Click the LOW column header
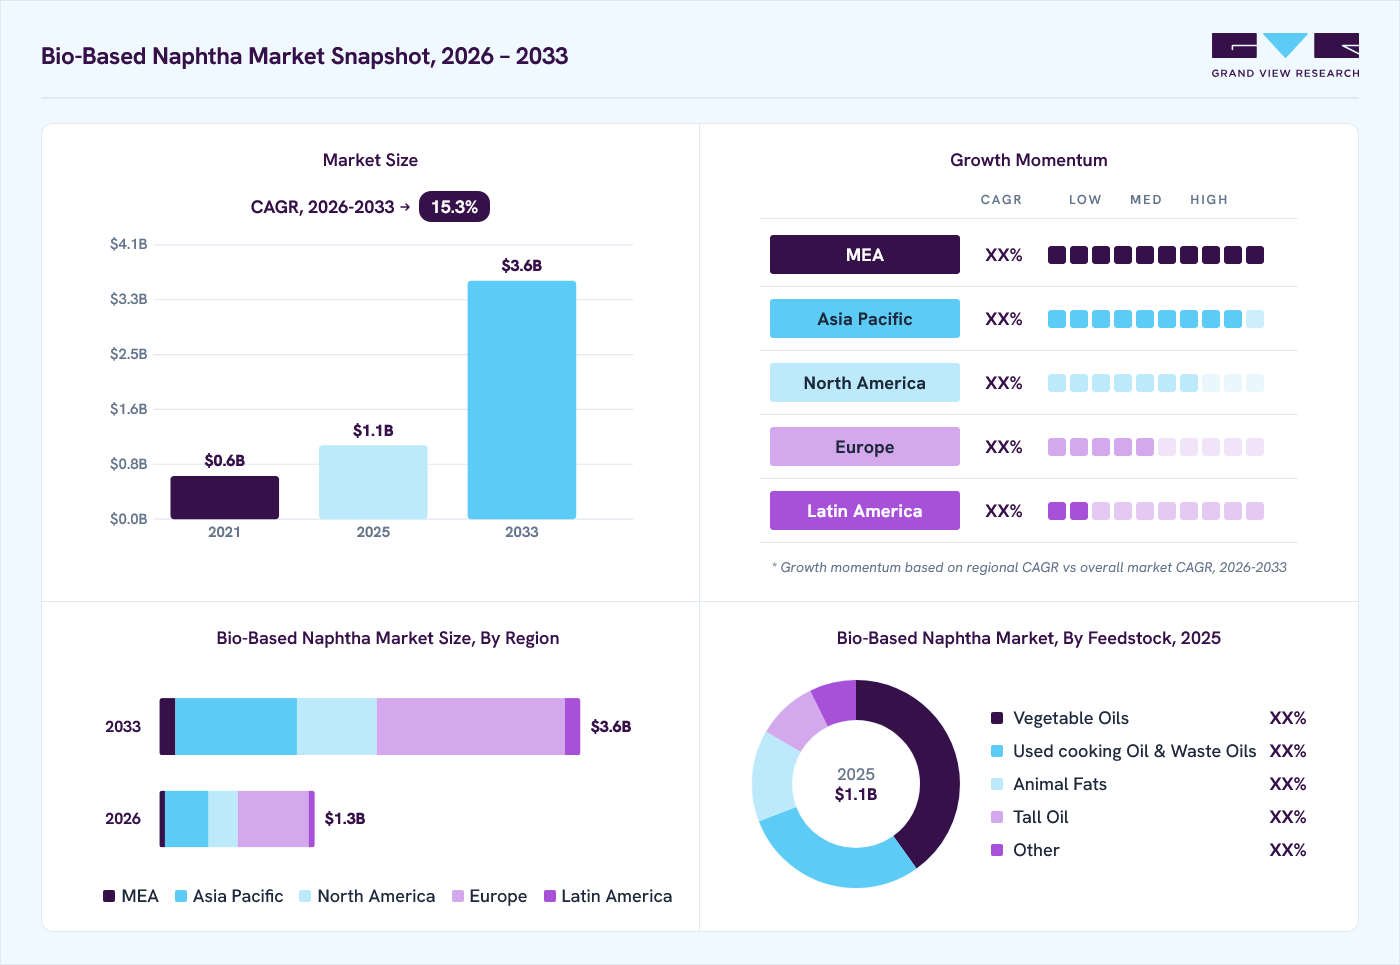Screen dimensions: 1400x965 [1085, 200]
